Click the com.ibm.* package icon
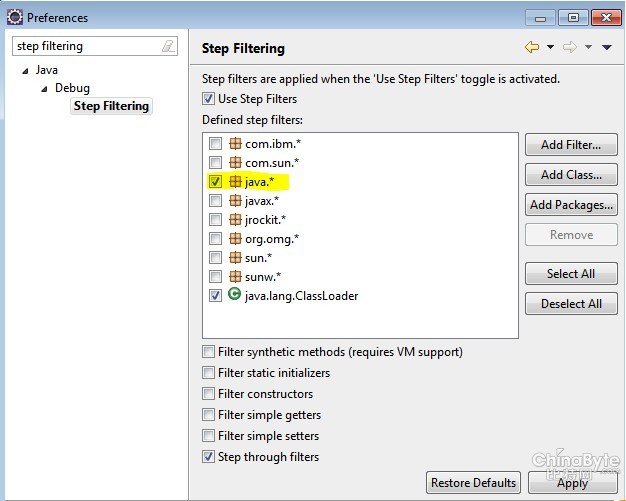This screenshot has height=501, width=626. [x=235, y=144]
